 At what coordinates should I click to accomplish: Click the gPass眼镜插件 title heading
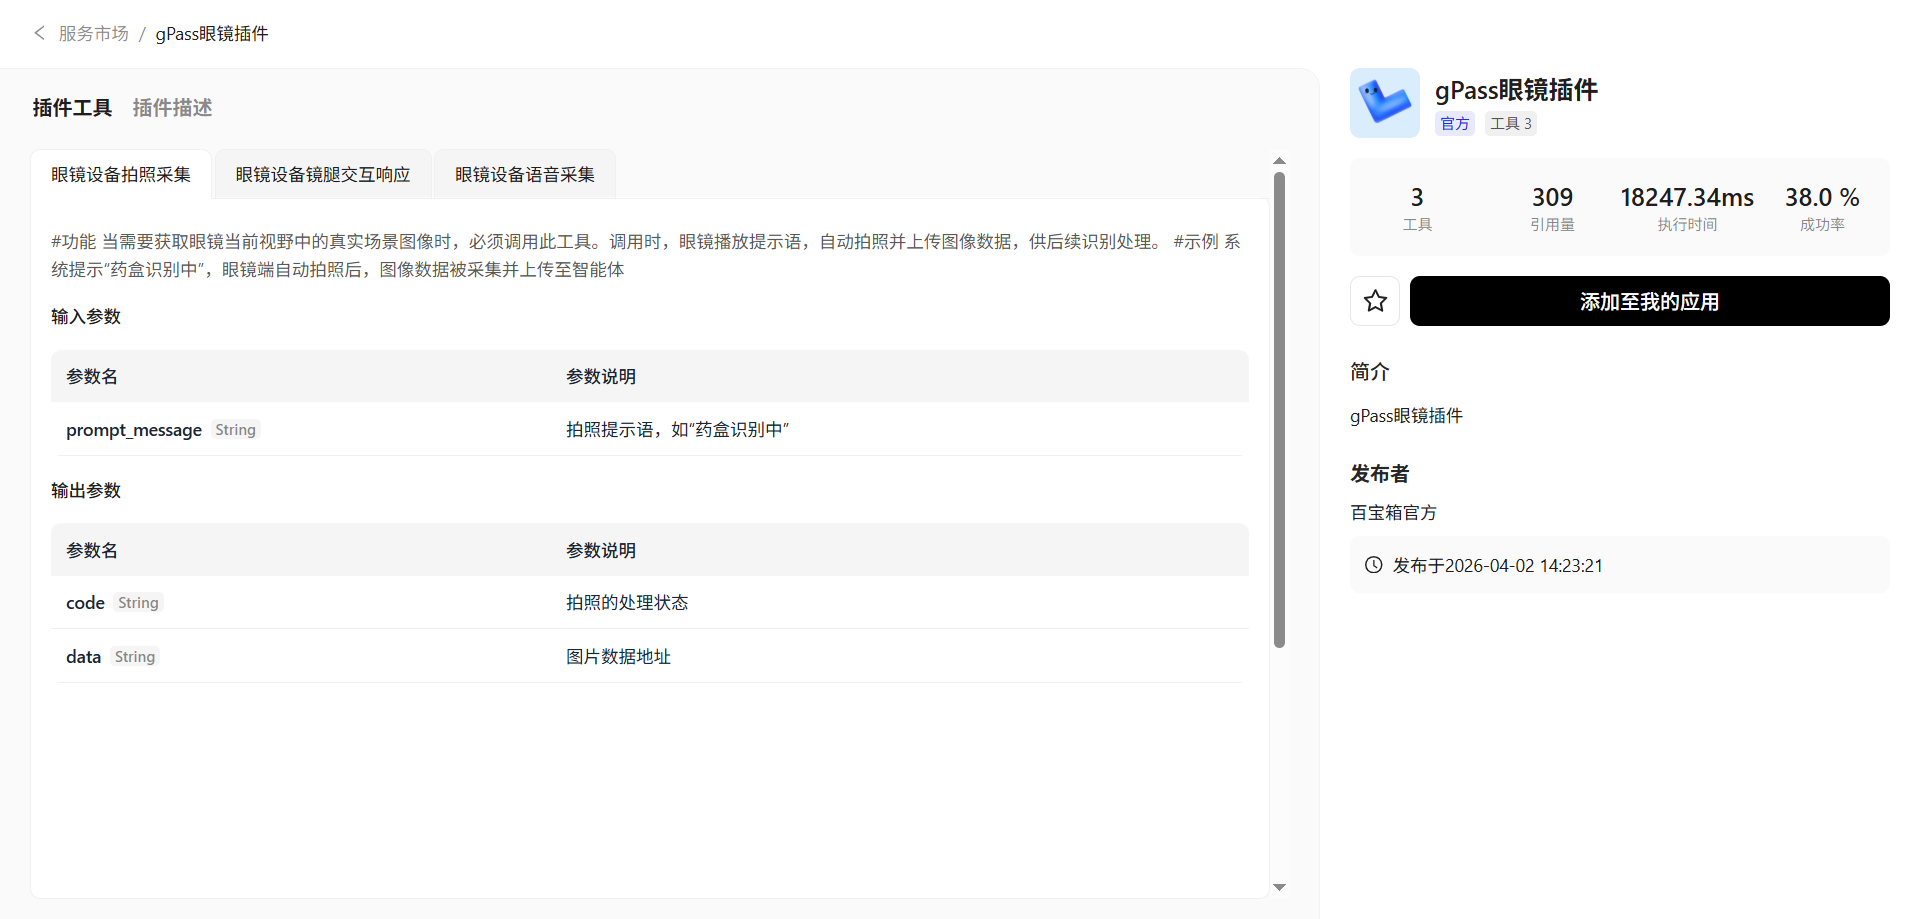(x=1516, y=90)
